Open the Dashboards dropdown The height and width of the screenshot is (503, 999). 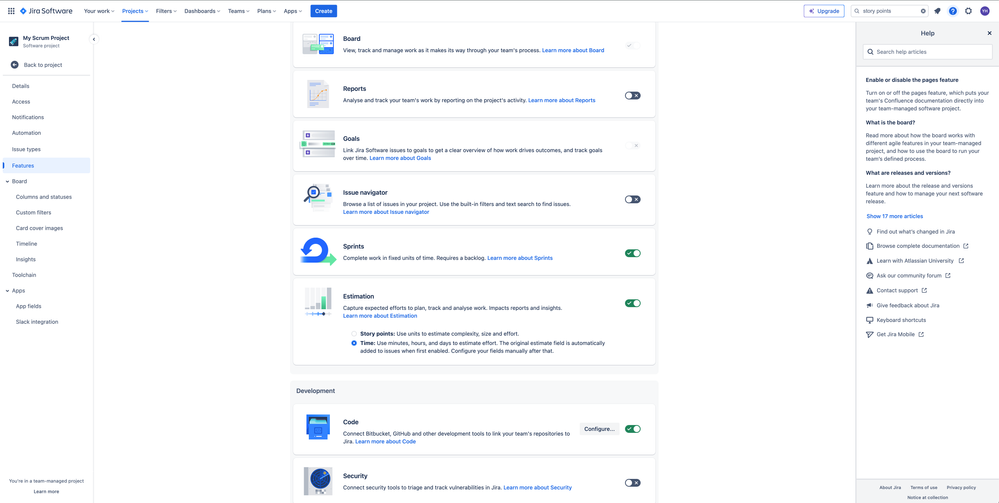point(203,11)
